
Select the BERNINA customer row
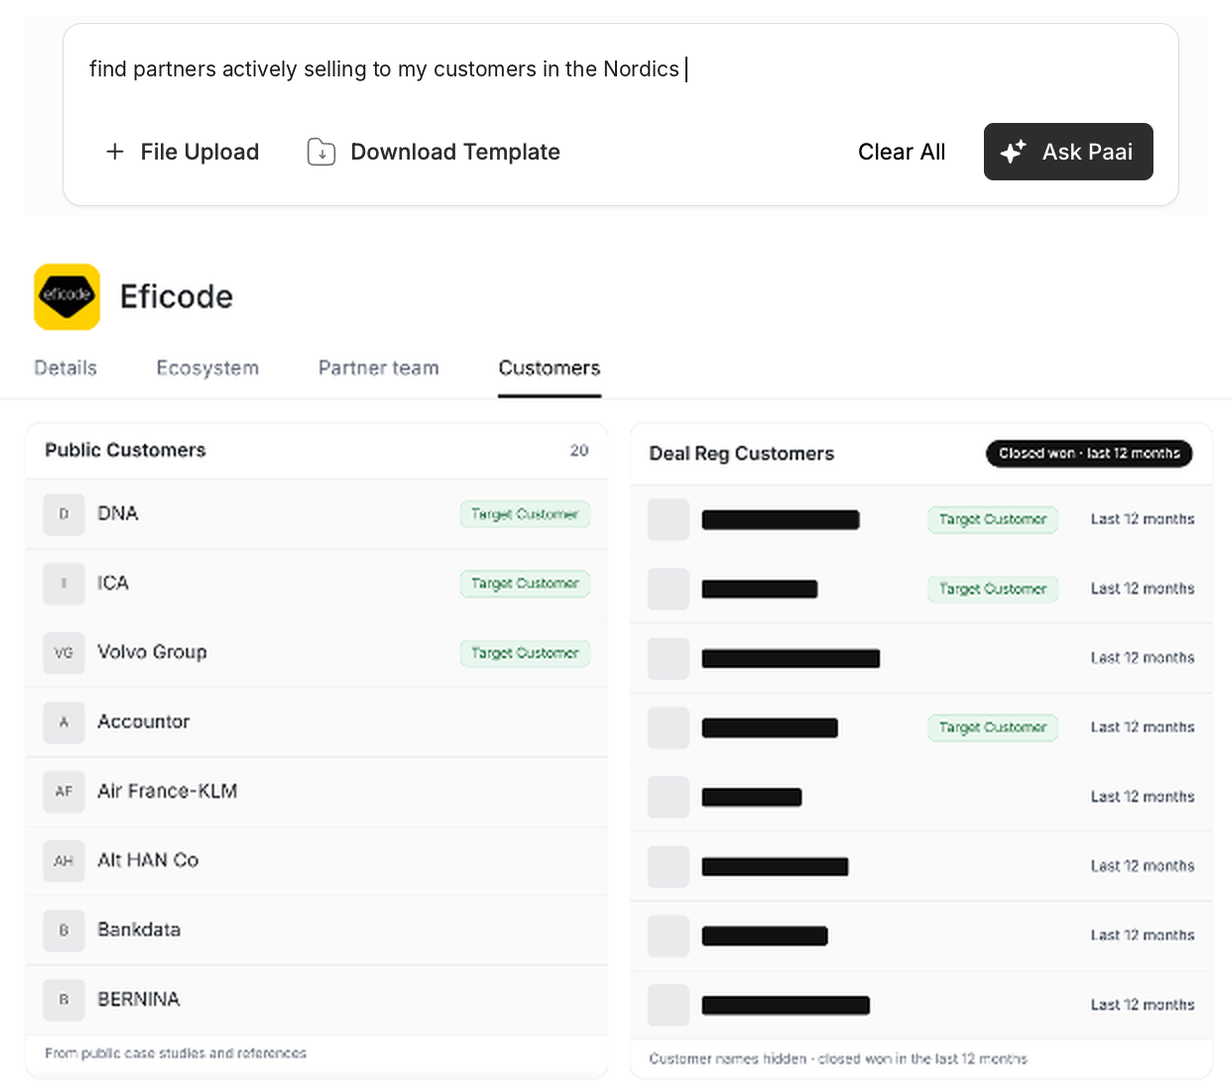(316, 999)
